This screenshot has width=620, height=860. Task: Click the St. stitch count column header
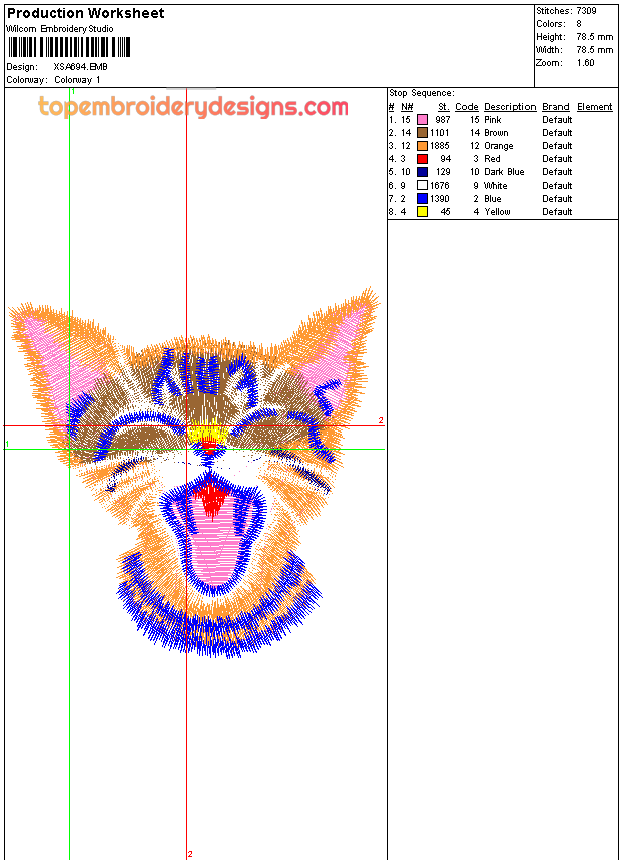(443, 107)
